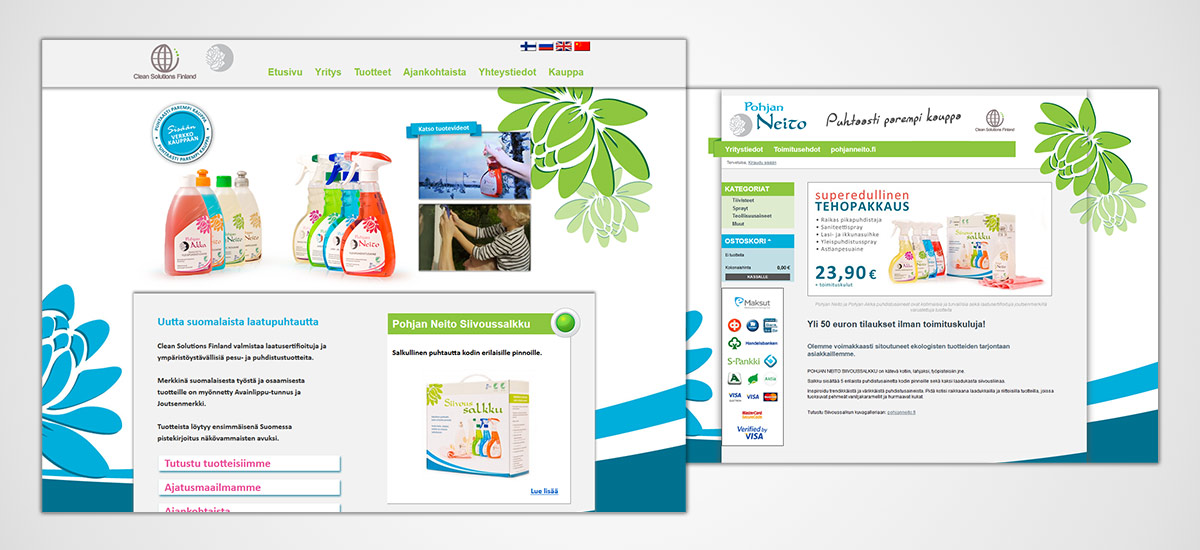Open the woman cleaning window video thumbnail
The height and width of the screenshot is (550, 1200).
point(474,238)
